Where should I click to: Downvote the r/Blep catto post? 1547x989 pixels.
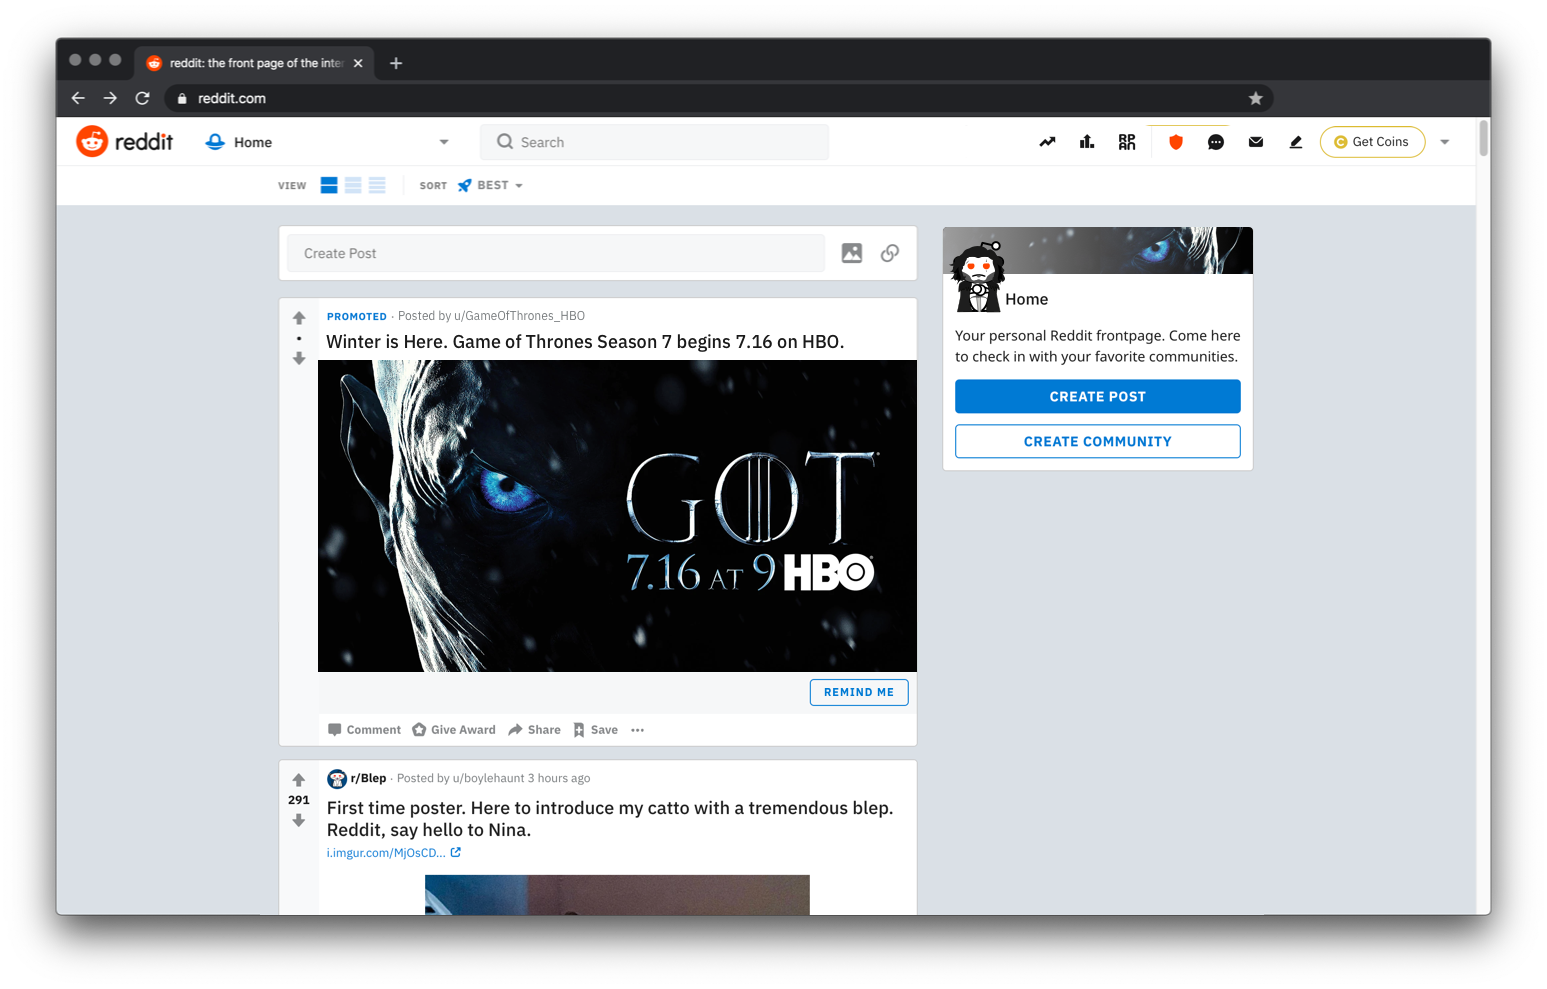(299, 820)
